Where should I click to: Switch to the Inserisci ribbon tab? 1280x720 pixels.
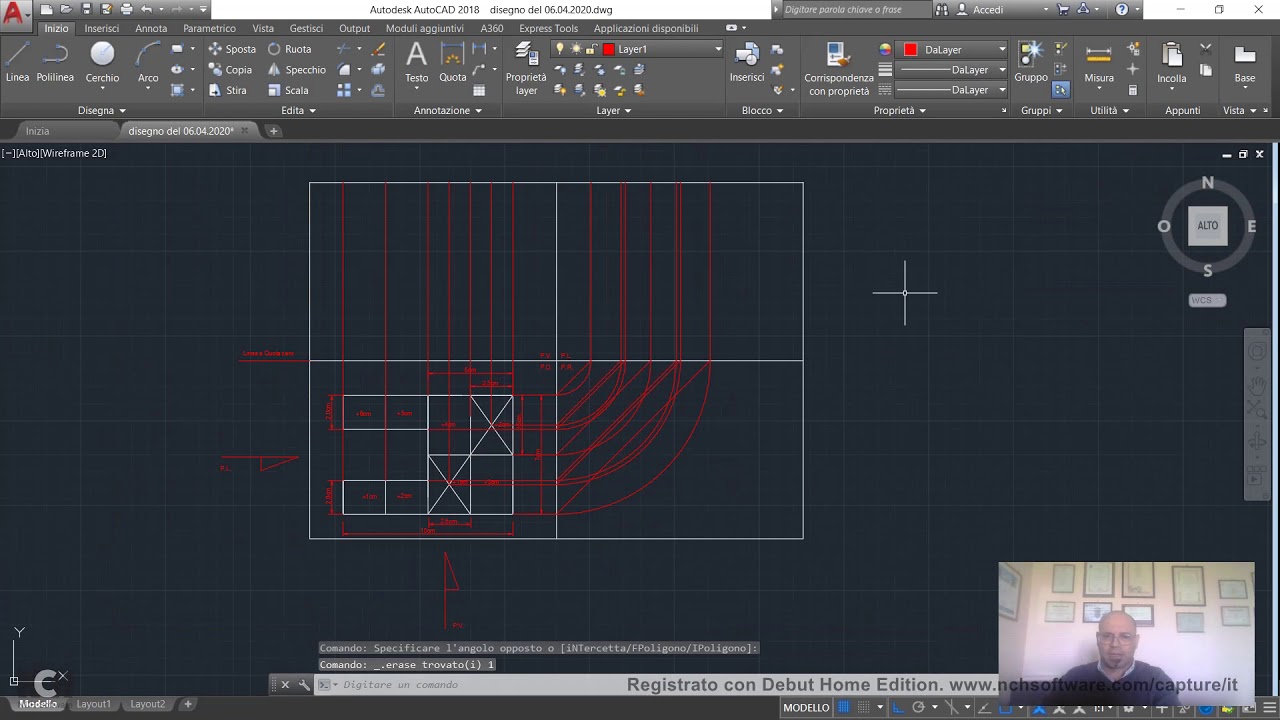coord(101,28)
